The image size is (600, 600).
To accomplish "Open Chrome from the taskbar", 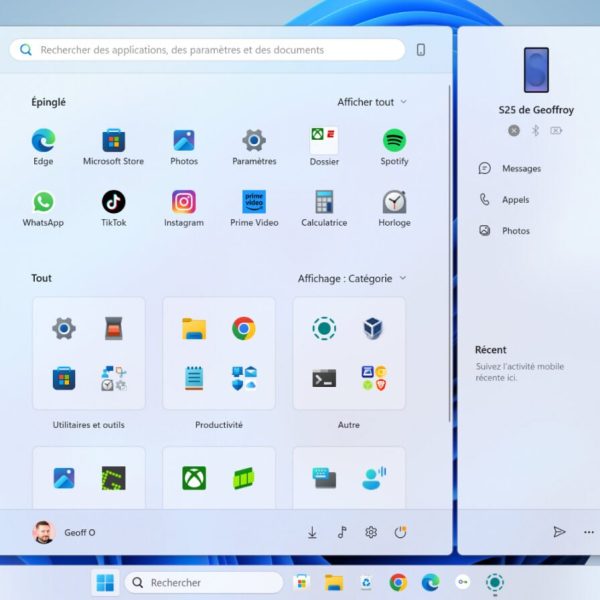I will point(398,583).
